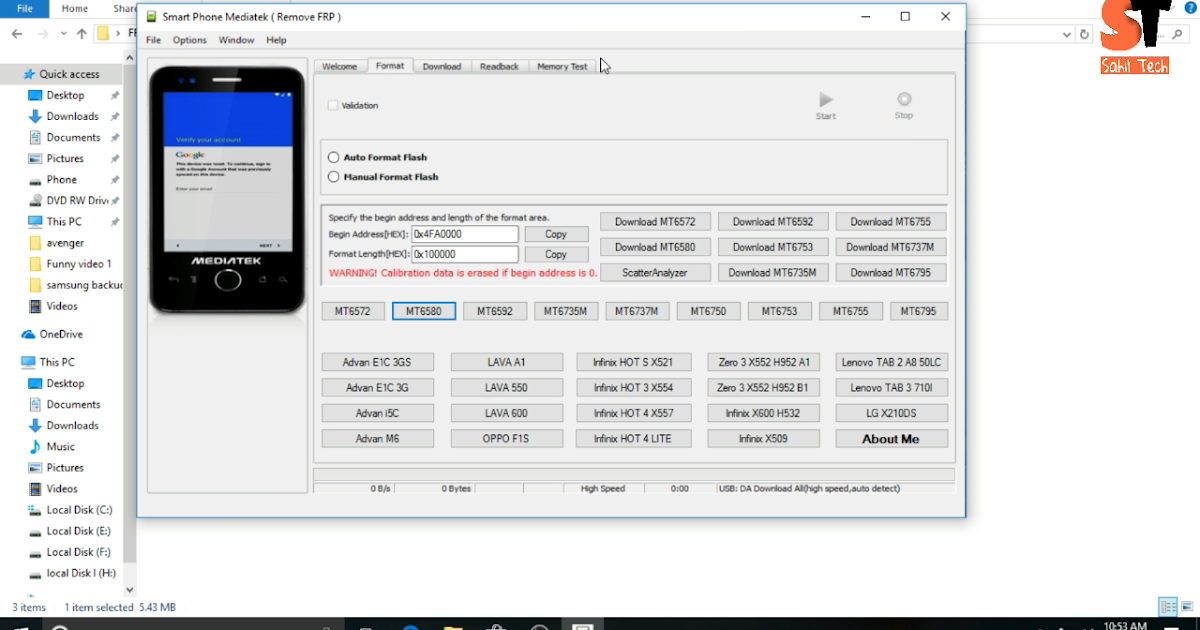Select Infinix HOT 4 LITE device
Viewport: 1200px width, 630px height.
pos(632,439)
